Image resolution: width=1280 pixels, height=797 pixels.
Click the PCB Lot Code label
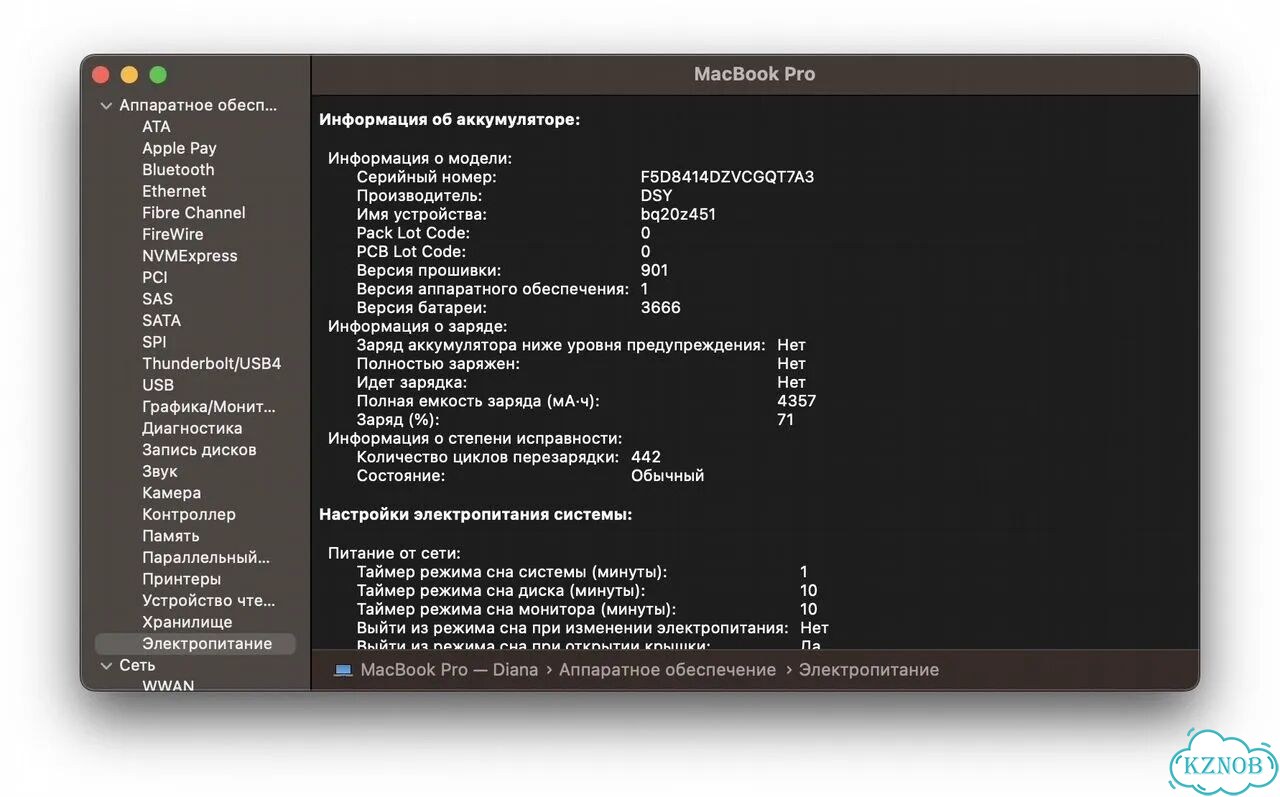point(411,252)
